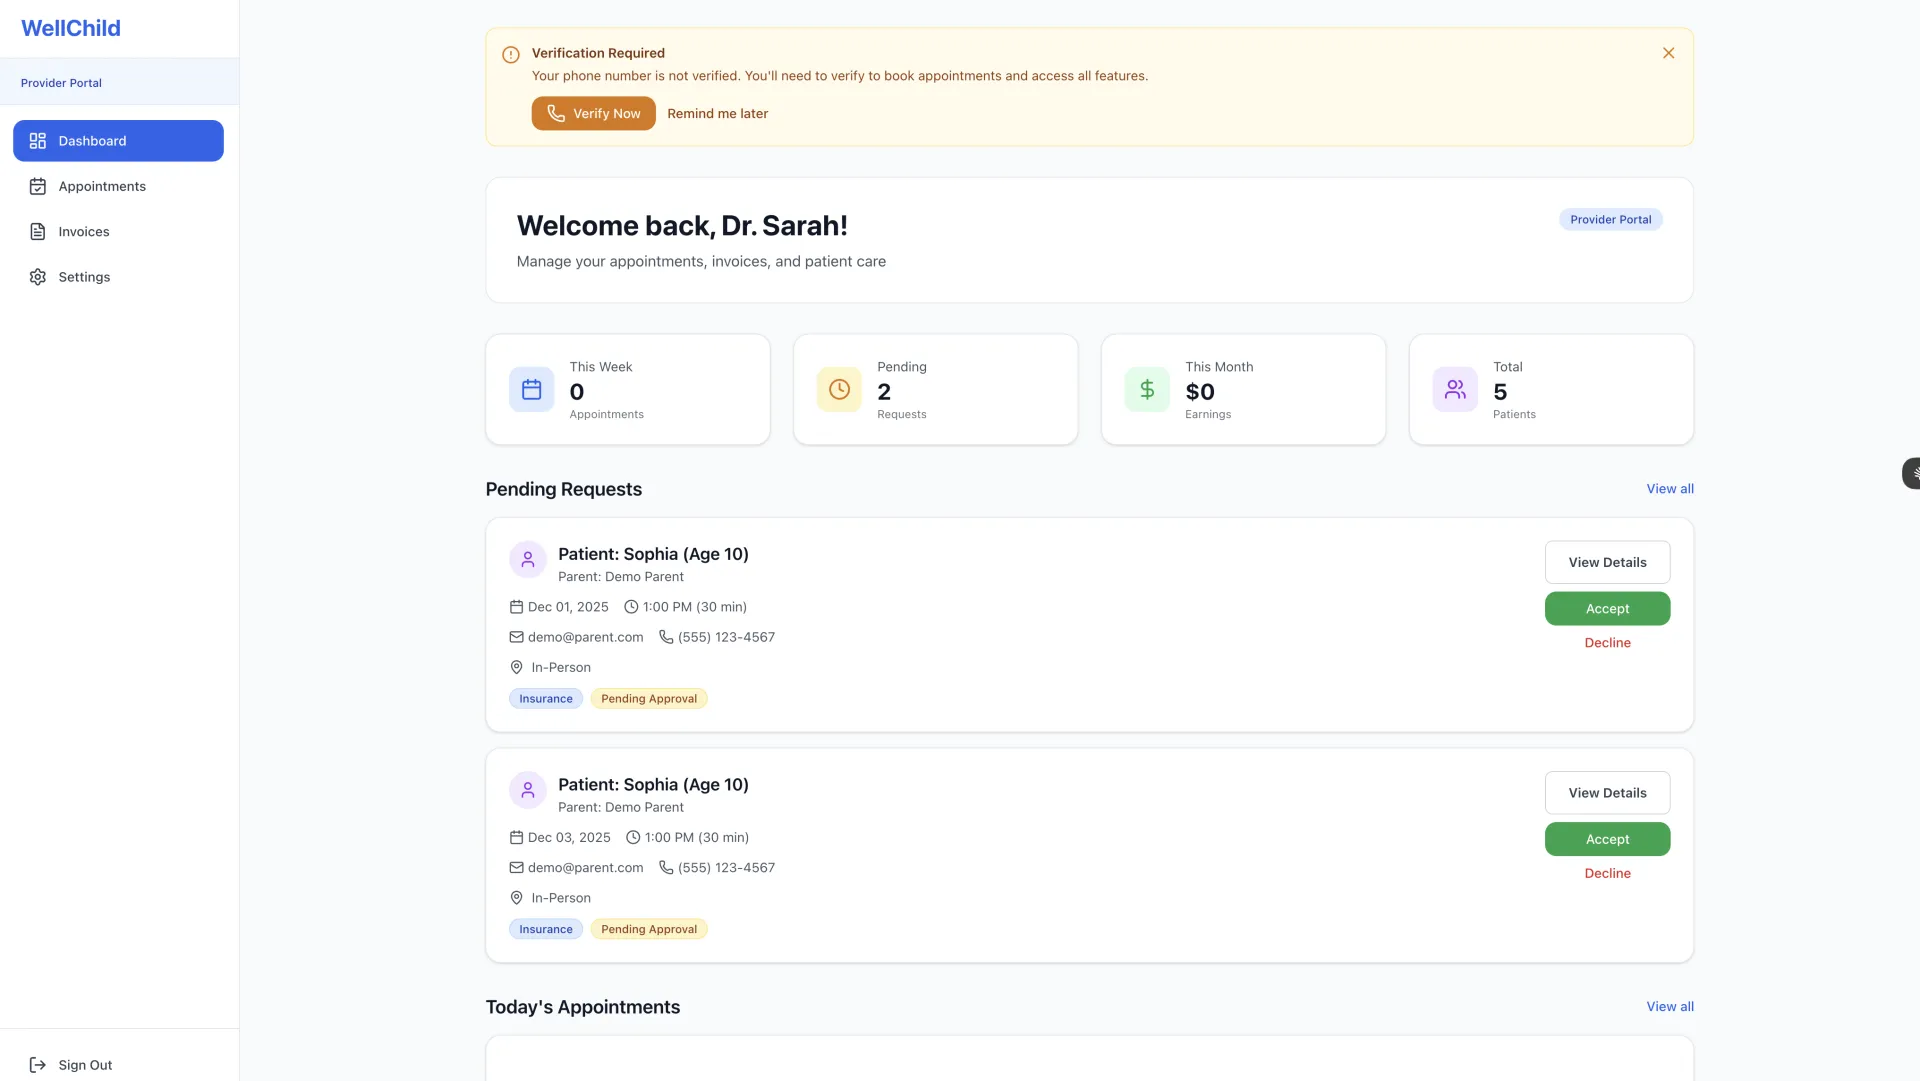Click the calendar icon on This Week card
This screenshot has width=1920, height=1081.
[x=531, y=389]
